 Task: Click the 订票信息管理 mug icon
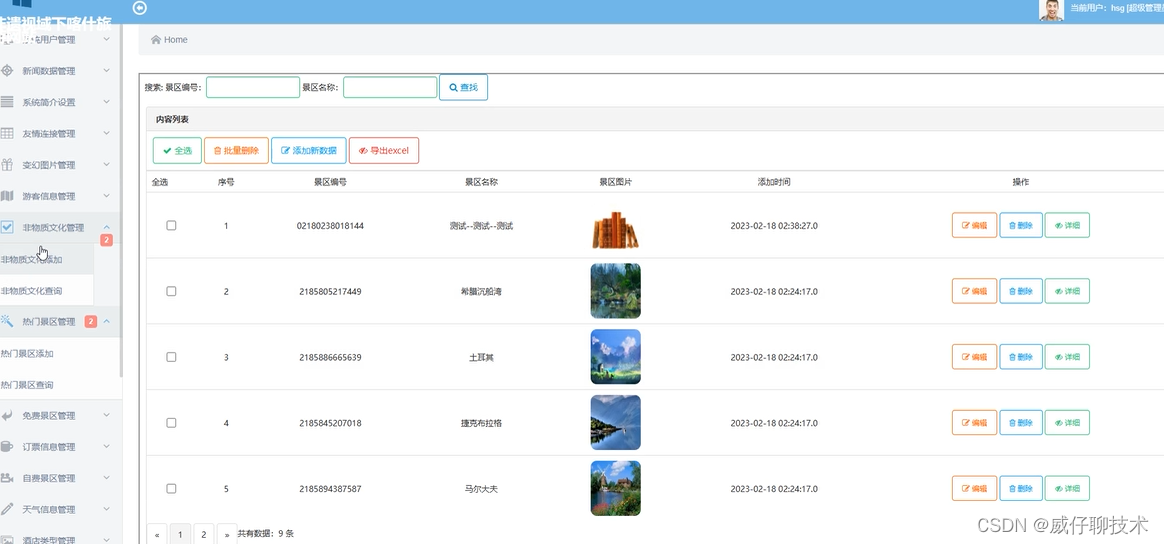coord(7,446)
